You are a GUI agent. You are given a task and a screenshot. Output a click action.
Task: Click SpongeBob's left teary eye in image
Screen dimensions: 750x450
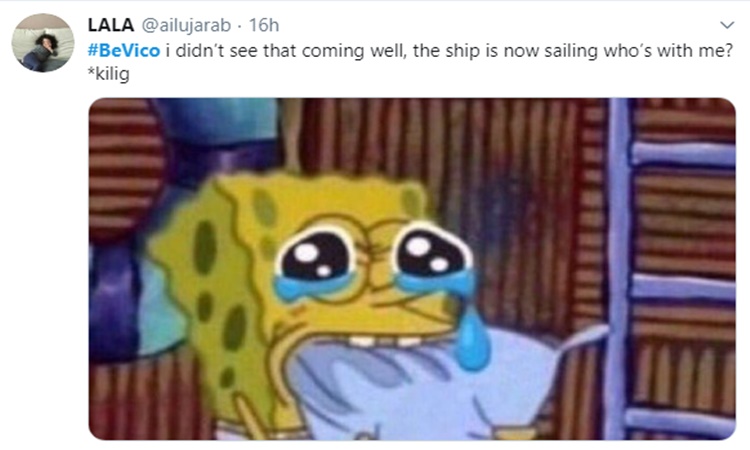(316, 261)
